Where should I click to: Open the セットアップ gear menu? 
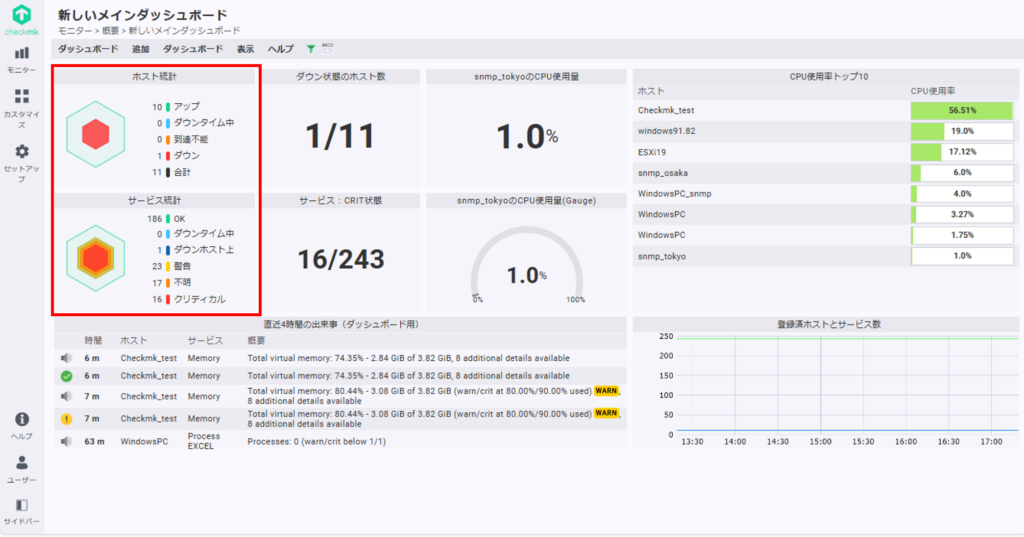[x=22, y=163]
